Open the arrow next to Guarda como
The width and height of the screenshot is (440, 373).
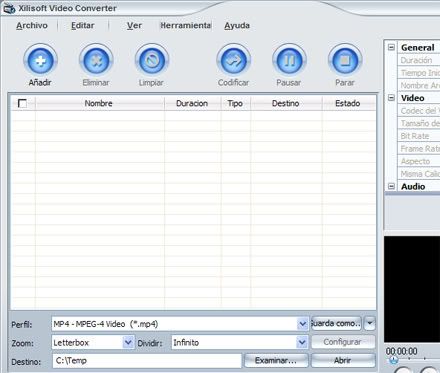click(370, 323)
